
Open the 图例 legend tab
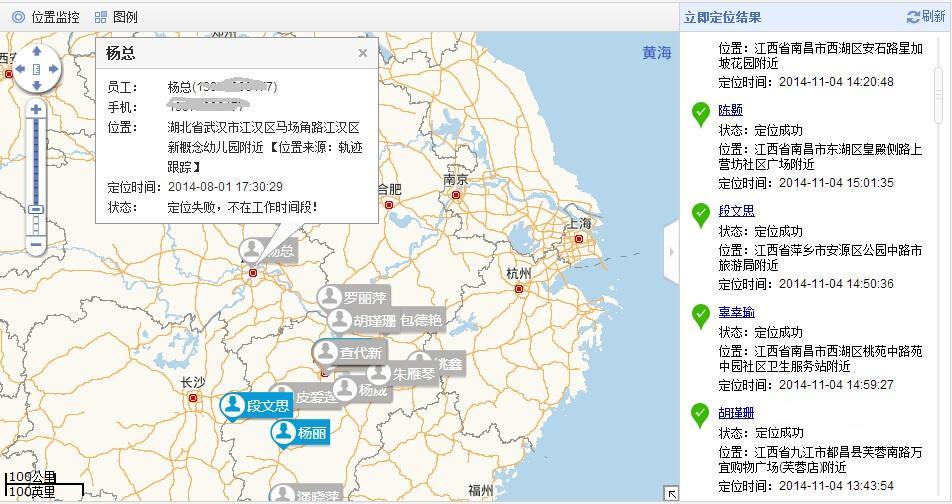(x=116, y=17)
